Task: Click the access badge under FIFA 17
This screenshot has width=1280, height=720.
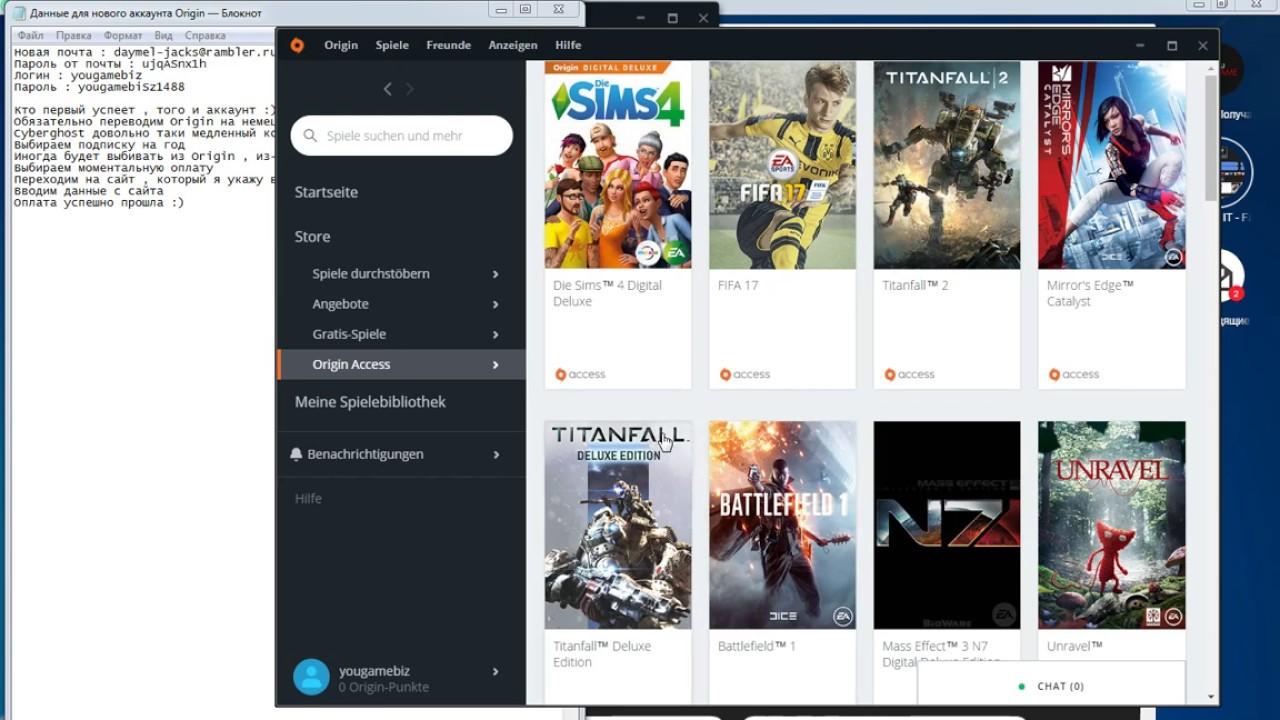Action: [x=745, y=374]
